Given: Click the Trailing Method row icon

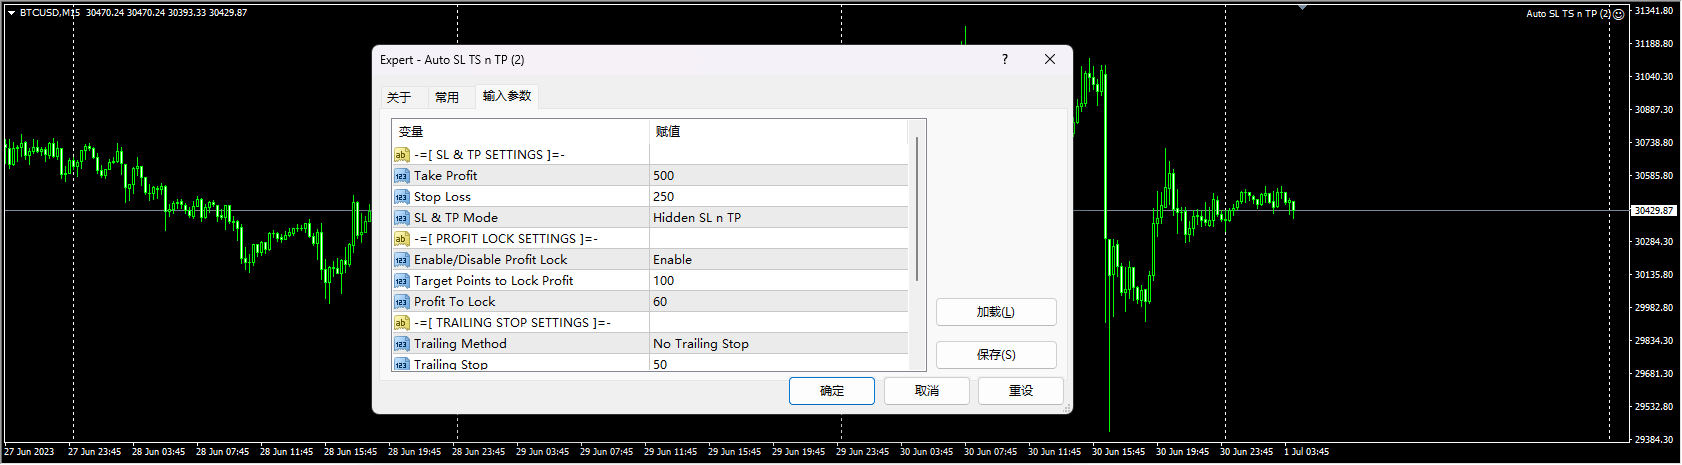Looking at the screenshot, I should tap(401, 344).
